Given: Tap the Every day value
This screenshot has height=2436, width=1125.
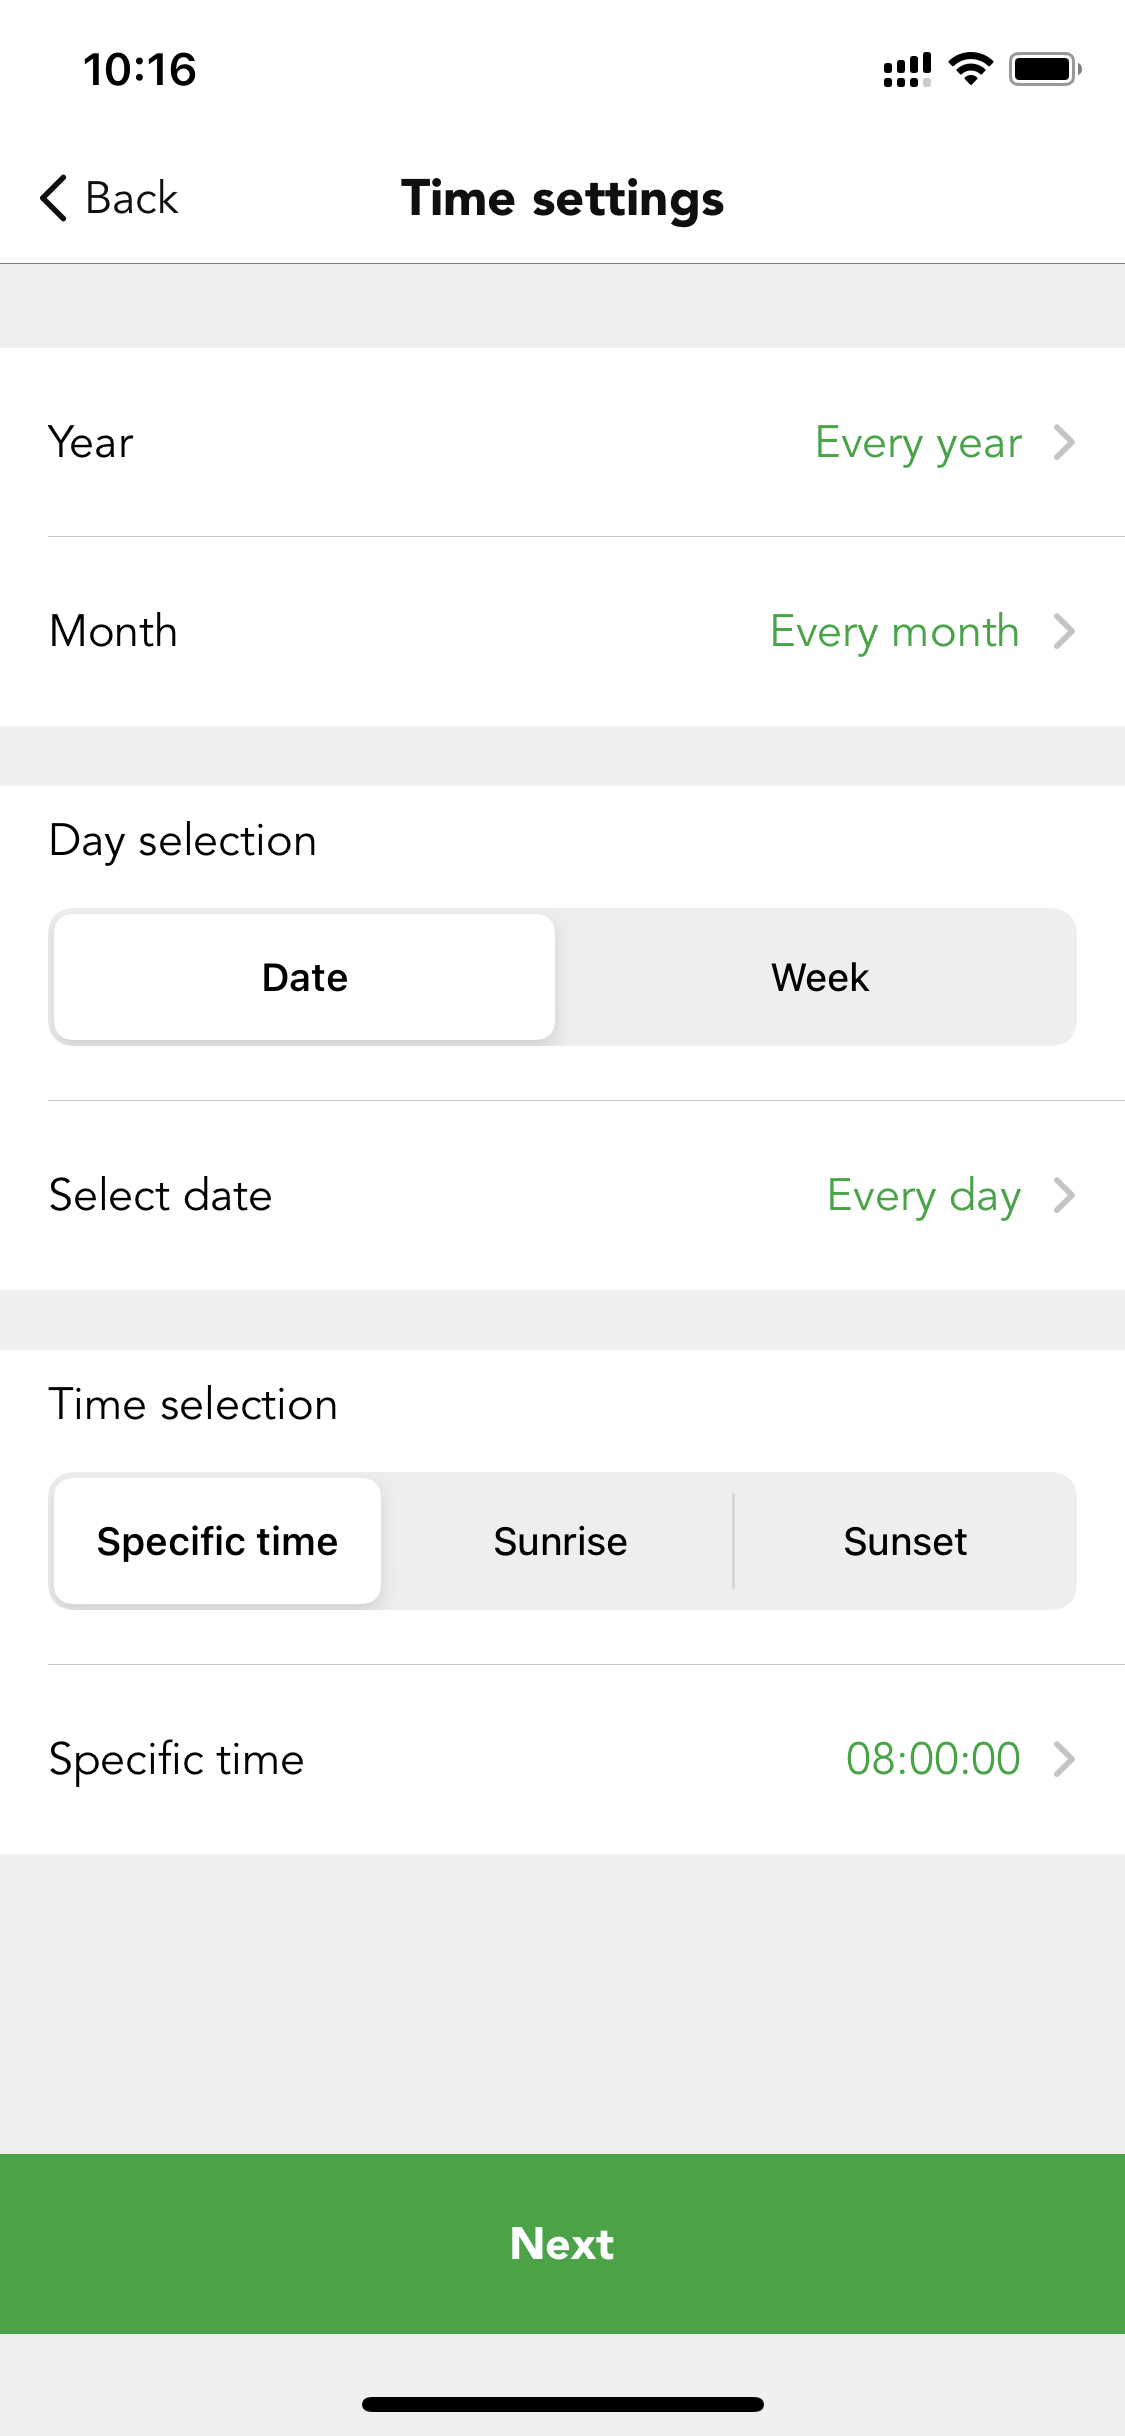Looking at the screenshot, I should pyautogui.click(x=924, y=1196).
